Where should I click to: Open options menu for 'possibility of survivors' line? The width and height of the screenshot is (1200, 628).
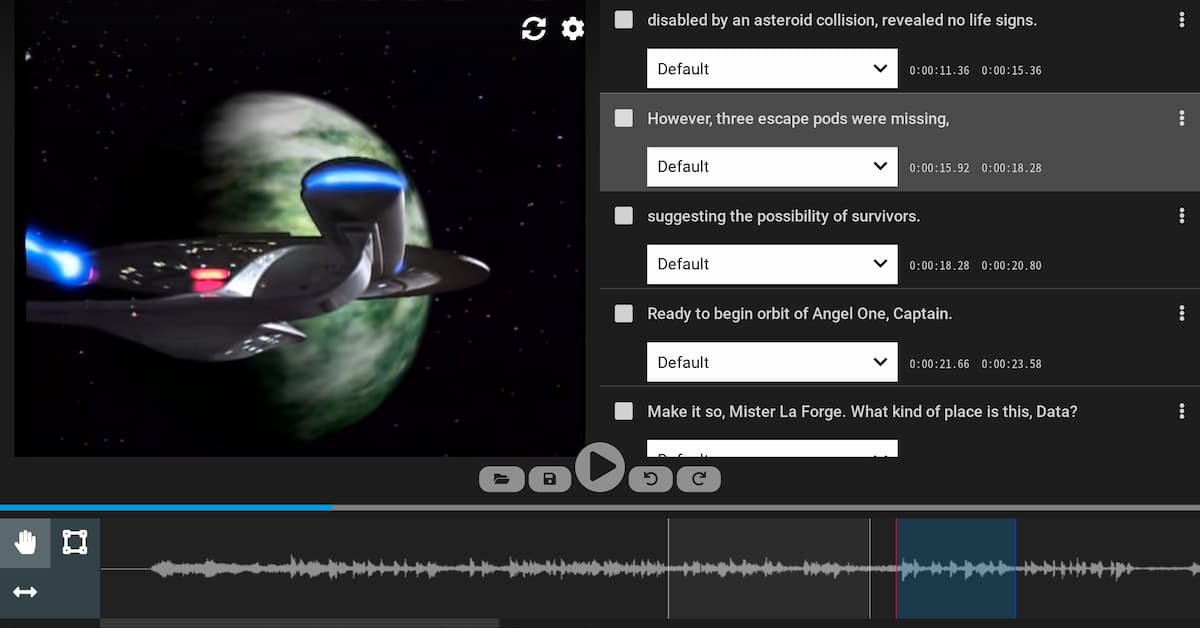point(1182,216)
